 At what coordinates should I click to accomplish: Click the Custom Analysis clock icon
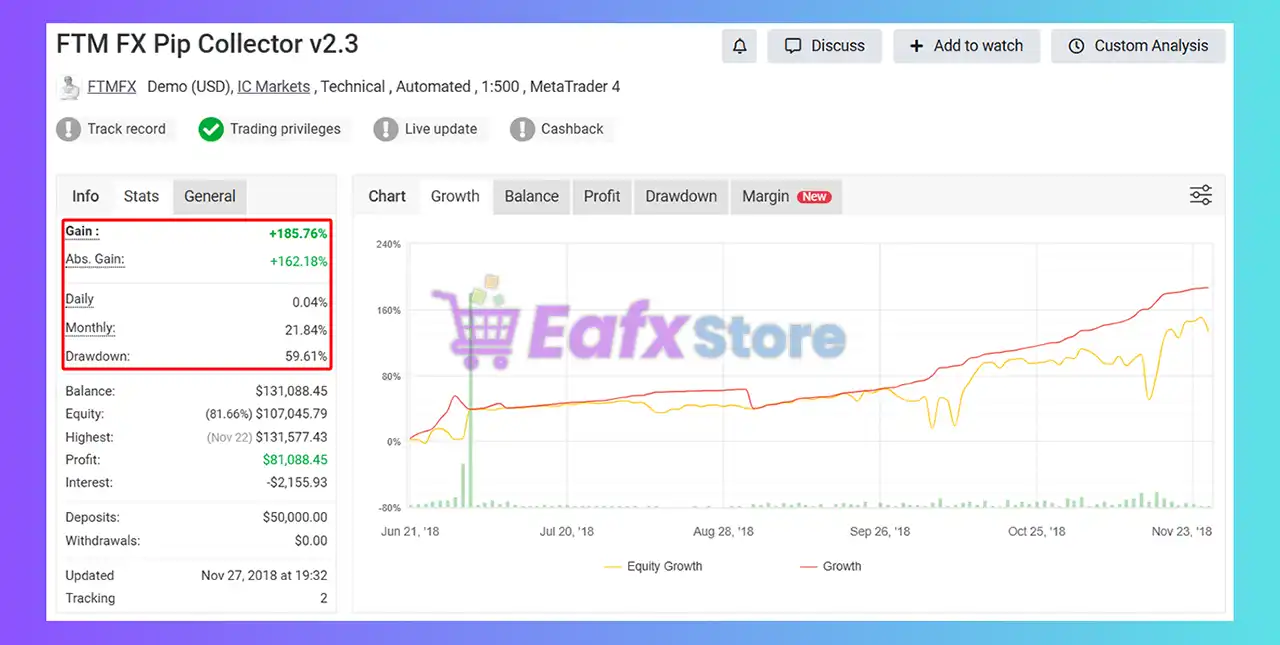tap(1076, 45)
